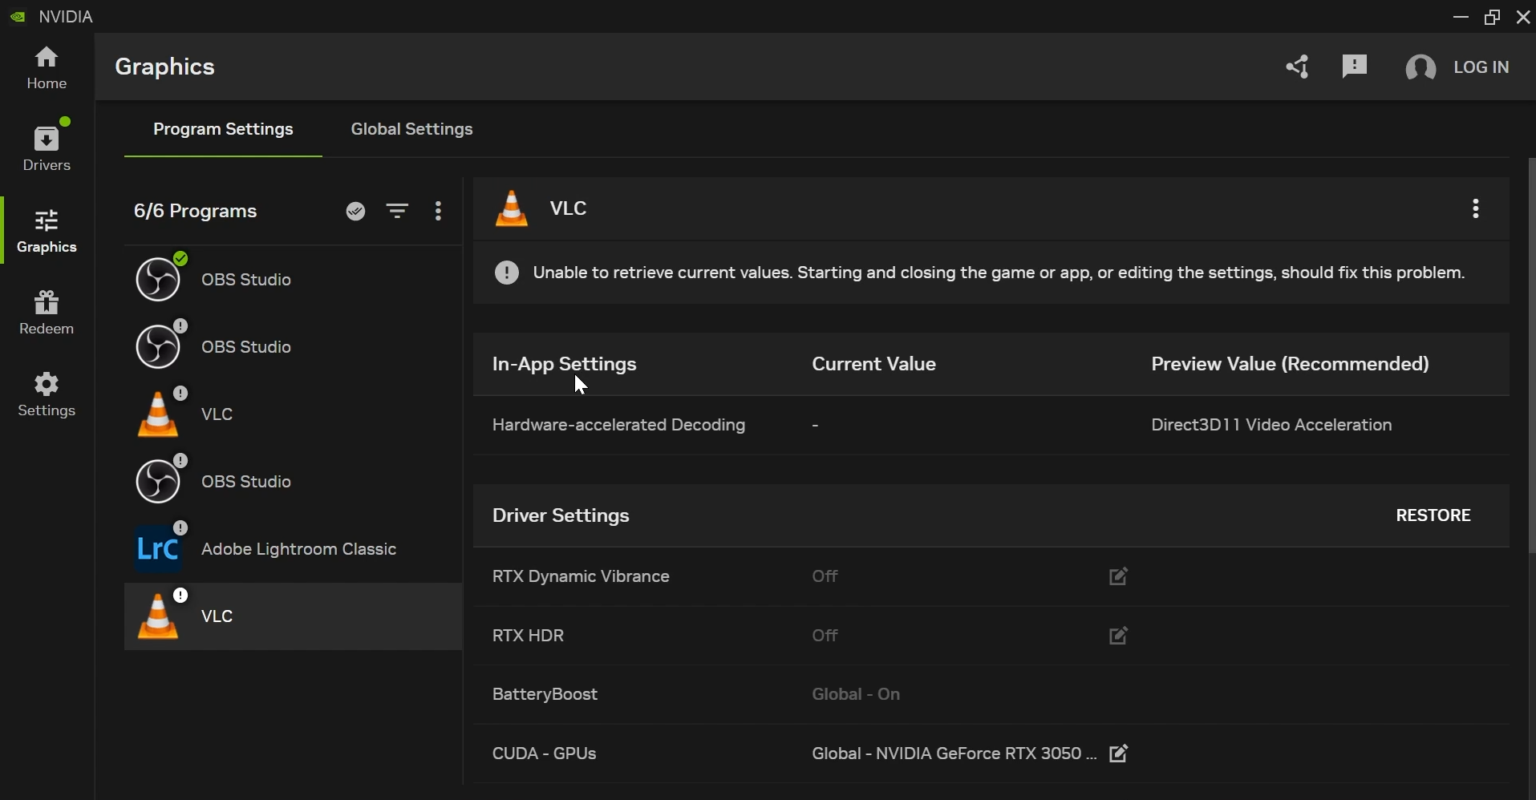Open the feedback icon near LOG IN

click(x=1355, y=66)
